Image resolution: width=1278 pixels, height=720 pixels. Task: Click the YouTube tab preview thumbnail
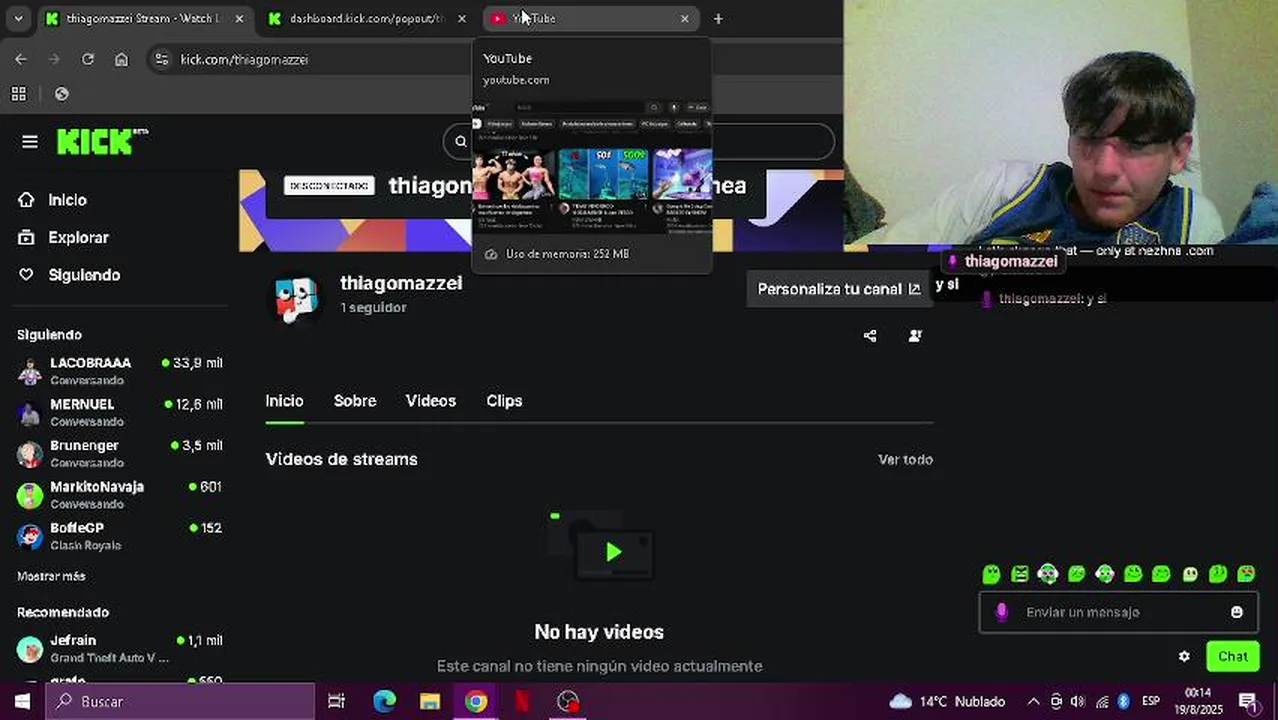pos(592,166)
